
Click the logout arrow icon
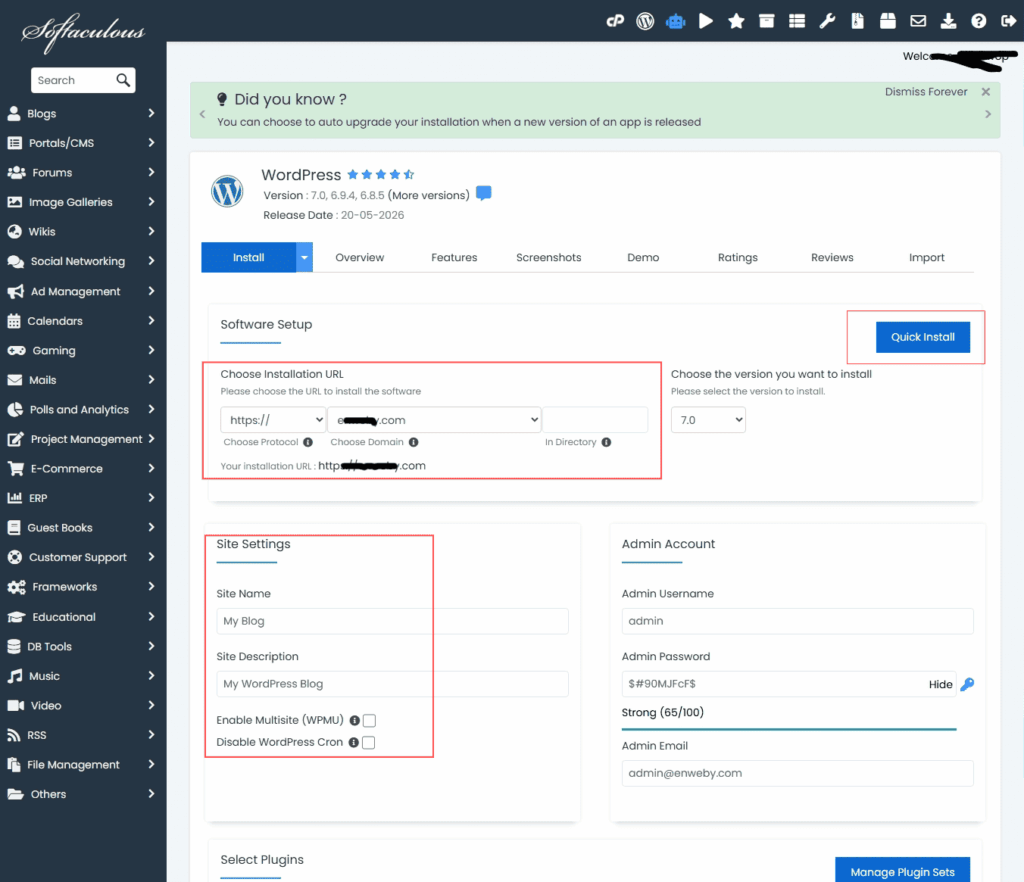point(1008,22)
